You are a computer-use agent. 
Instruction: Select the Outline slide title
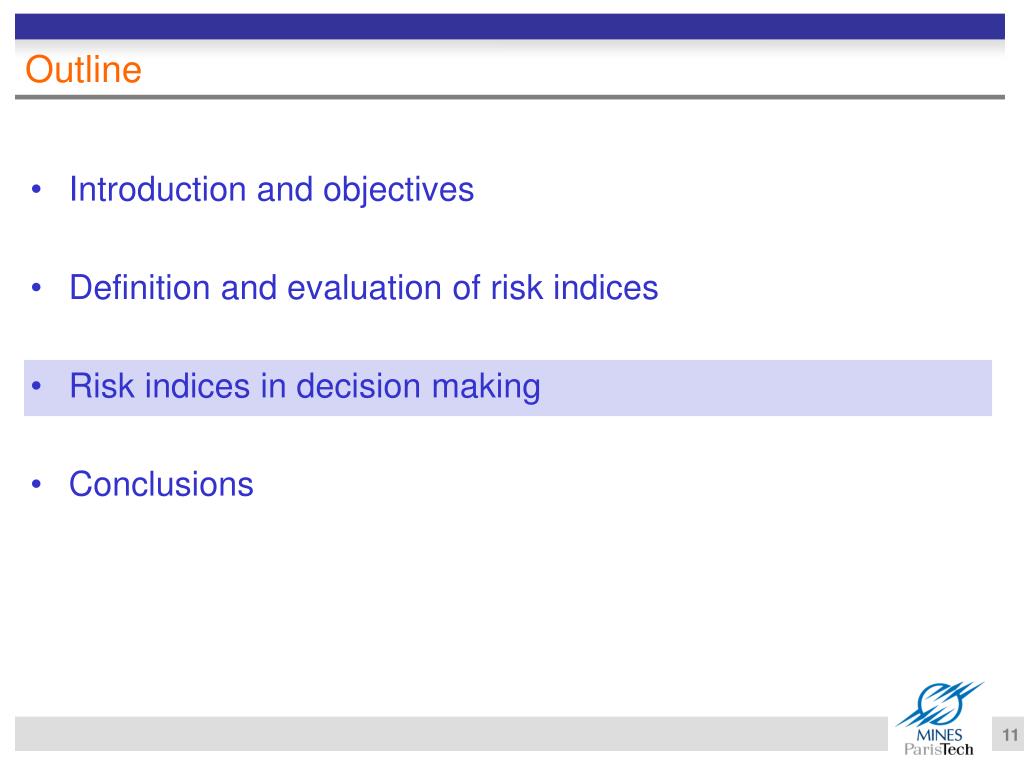[x=83, y=69]
